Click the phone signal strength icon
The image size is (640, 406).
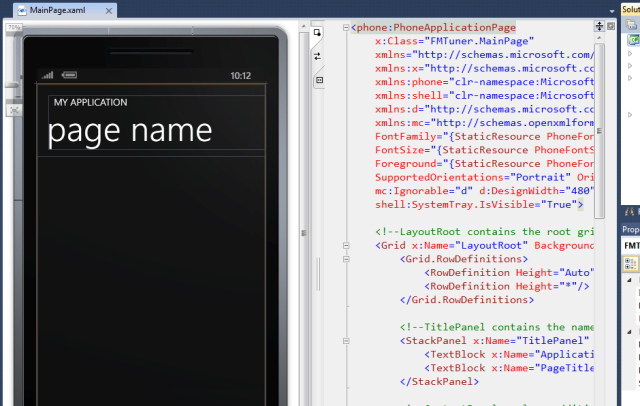pos(47,75)
